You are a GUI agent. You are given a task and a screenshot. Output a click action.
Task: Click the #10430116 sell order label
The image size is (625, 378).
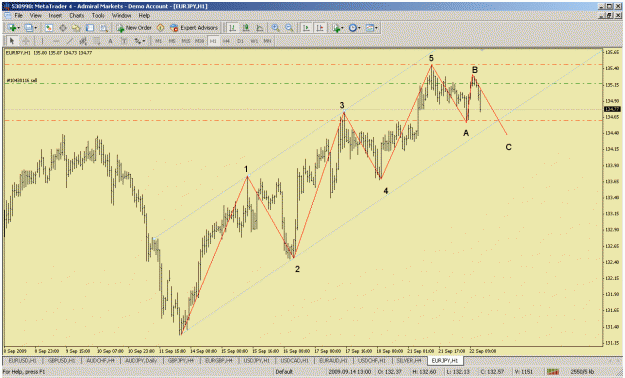pos(22,81)
